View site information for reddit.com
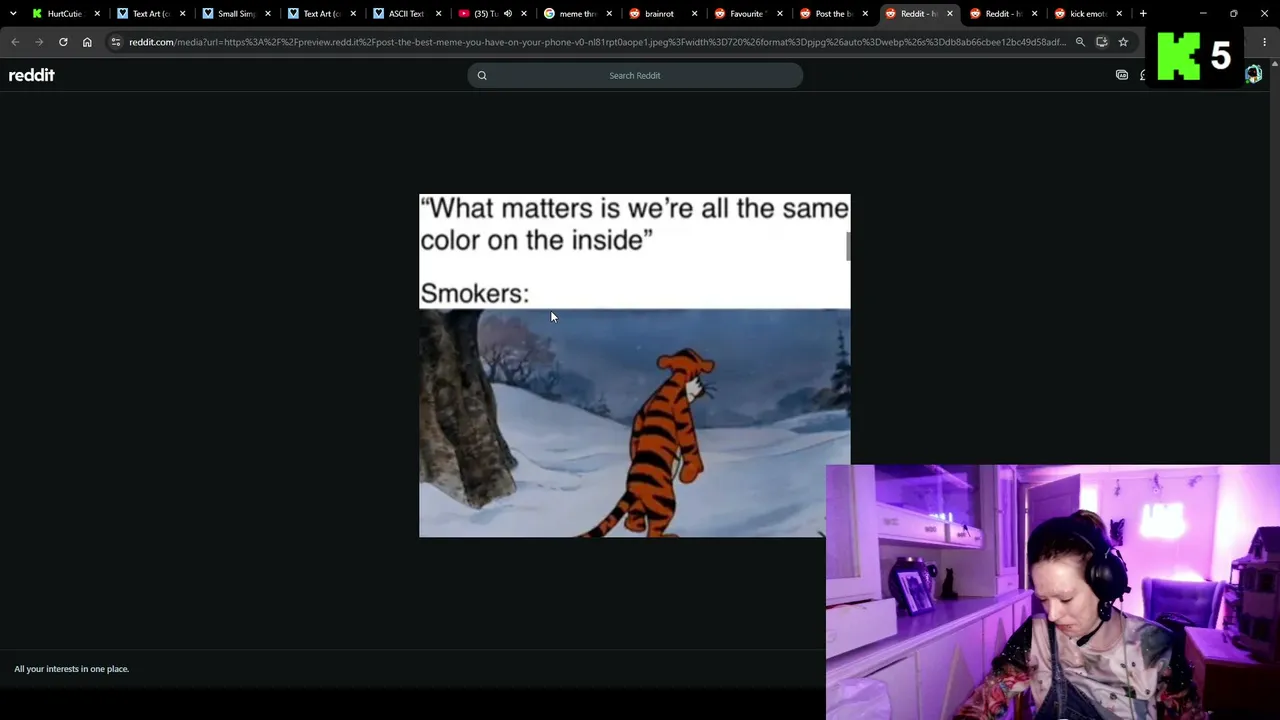The height and width of the screenshot is (720, 1280). coord(116,42)
